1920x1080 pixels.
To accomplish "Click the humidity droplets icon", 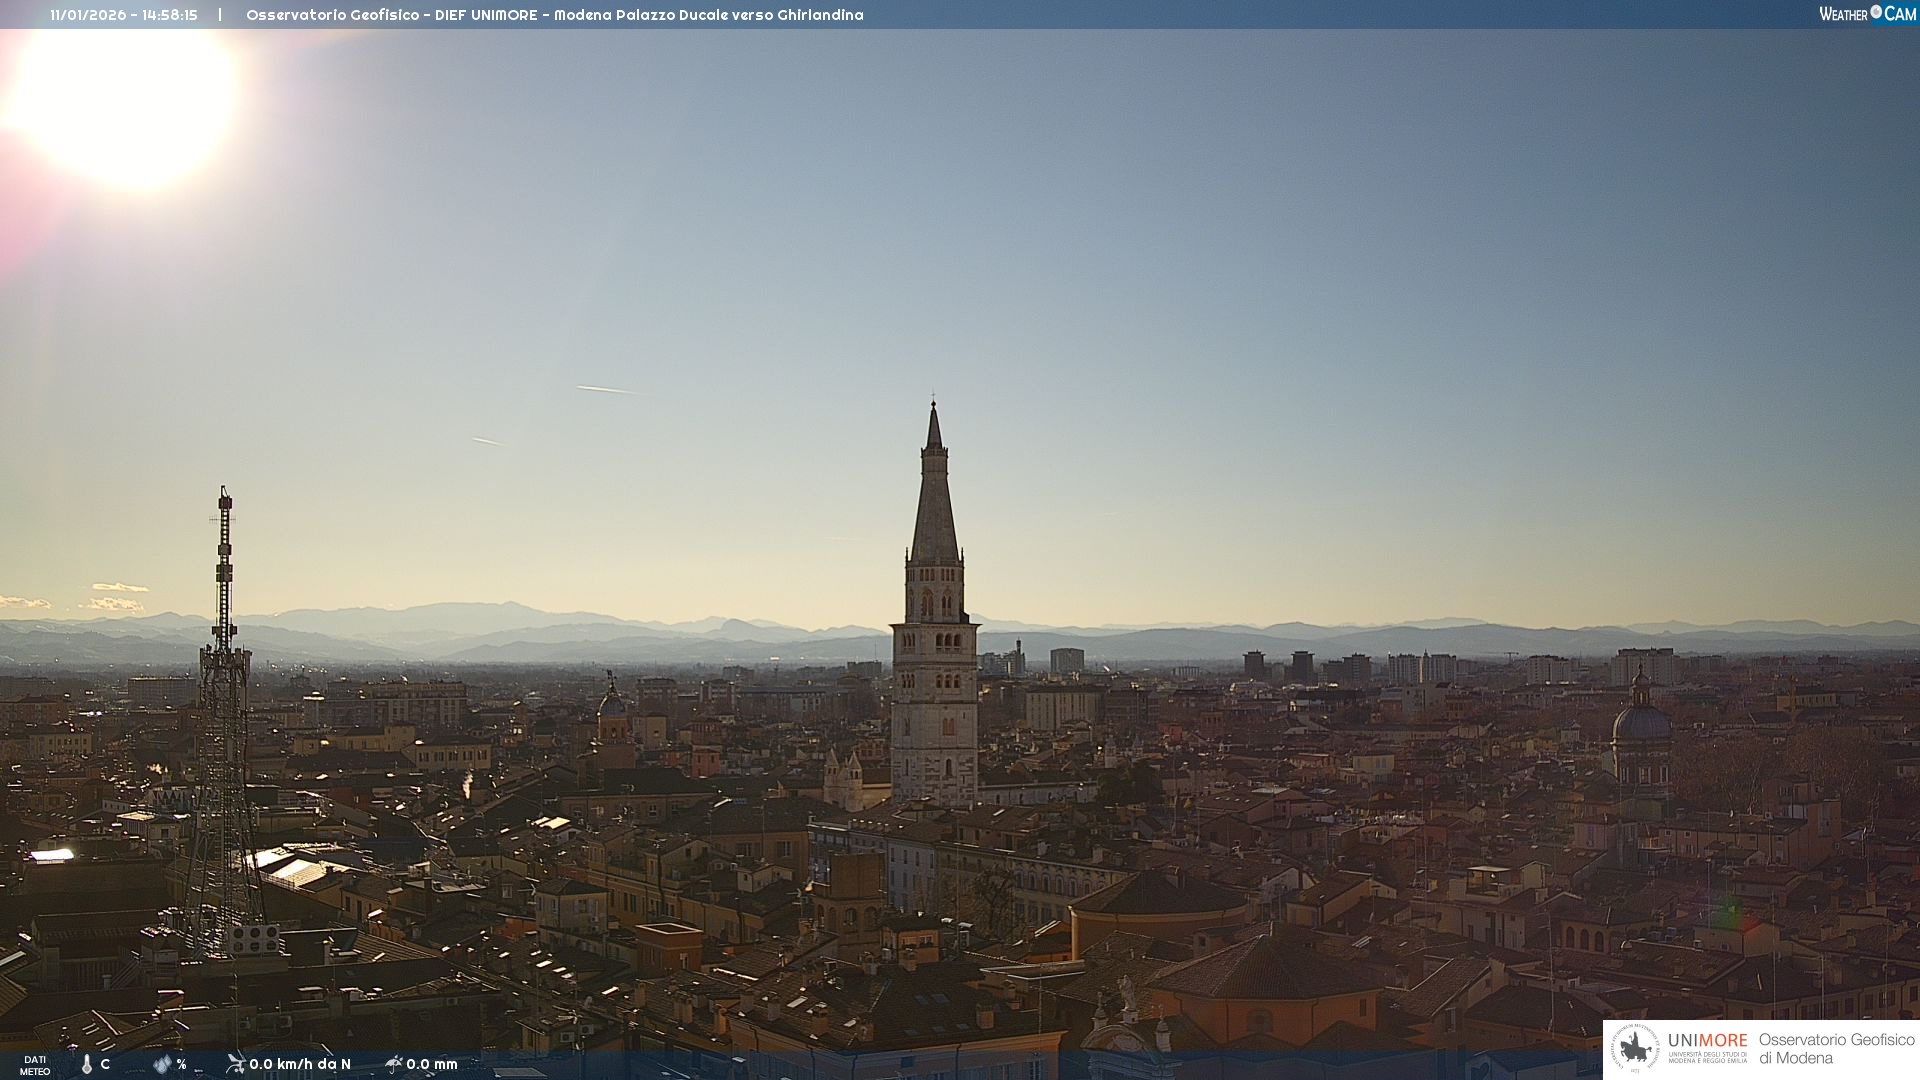I will click(x=162, y=1064).
